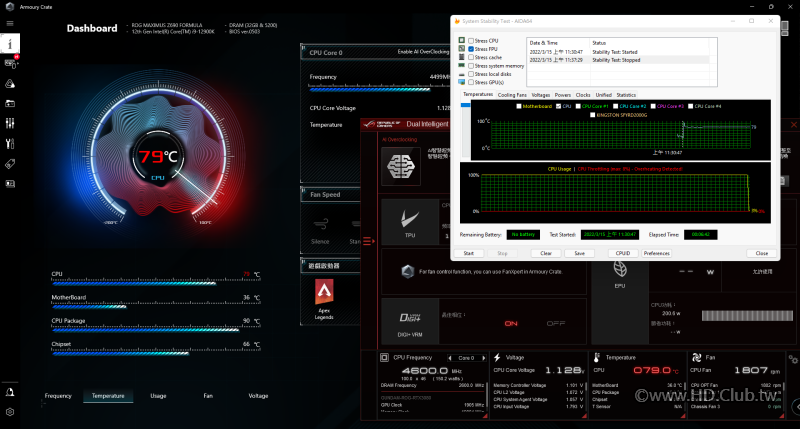Select the TPU icon tile

pos(410,222)
